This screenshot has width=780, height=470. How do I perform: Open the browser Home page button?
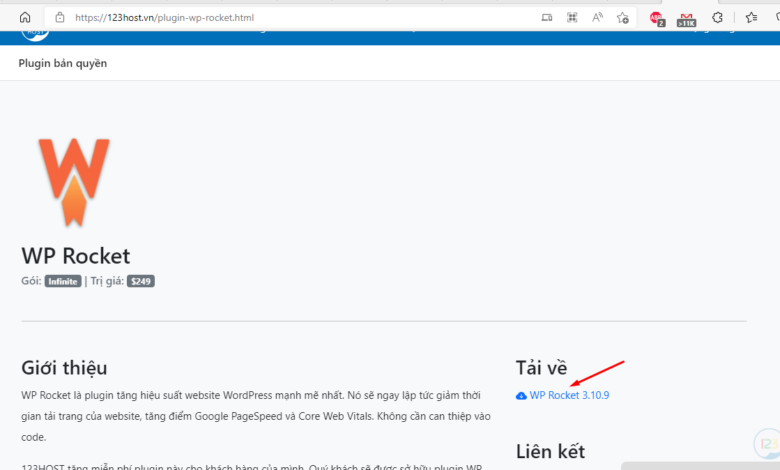click(25, 18)
